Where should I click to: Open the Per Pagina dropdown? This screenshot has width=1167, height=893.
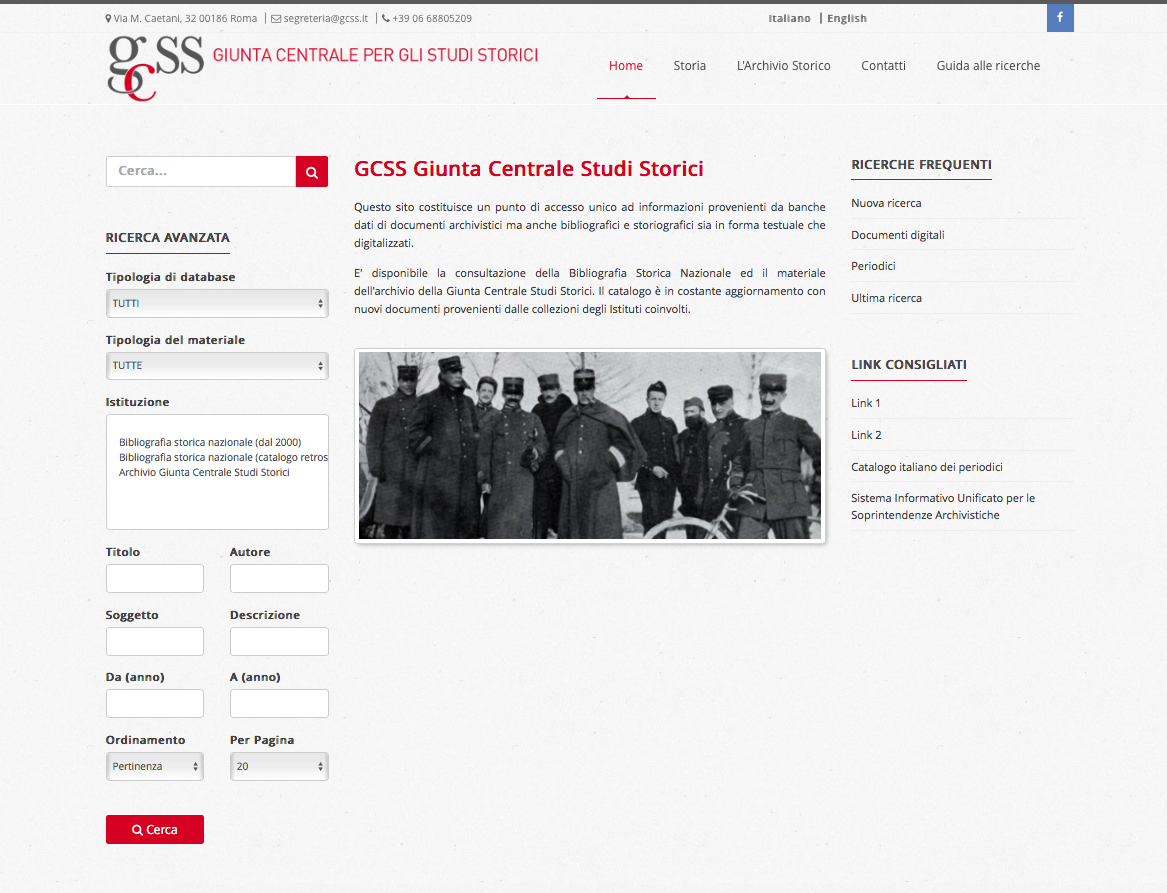(x=279, y=766)
